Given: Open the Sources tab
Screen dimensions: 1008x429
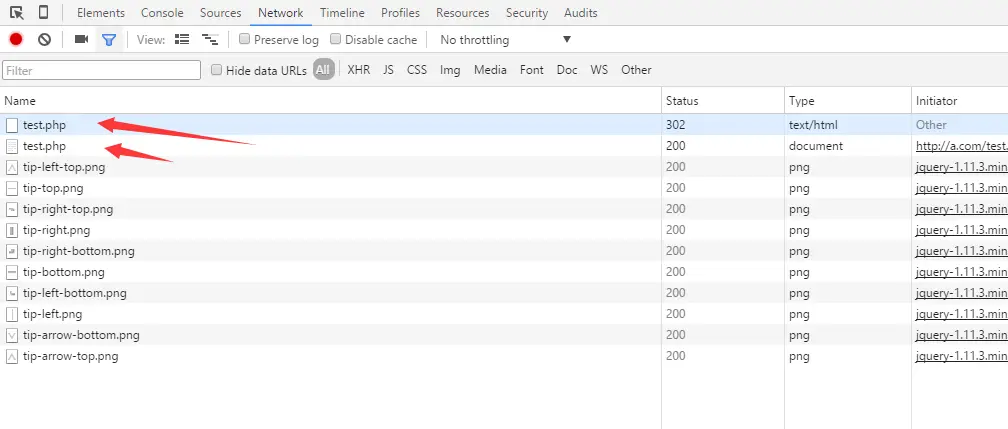Looking at the screenshot, I should click(220, 13).
